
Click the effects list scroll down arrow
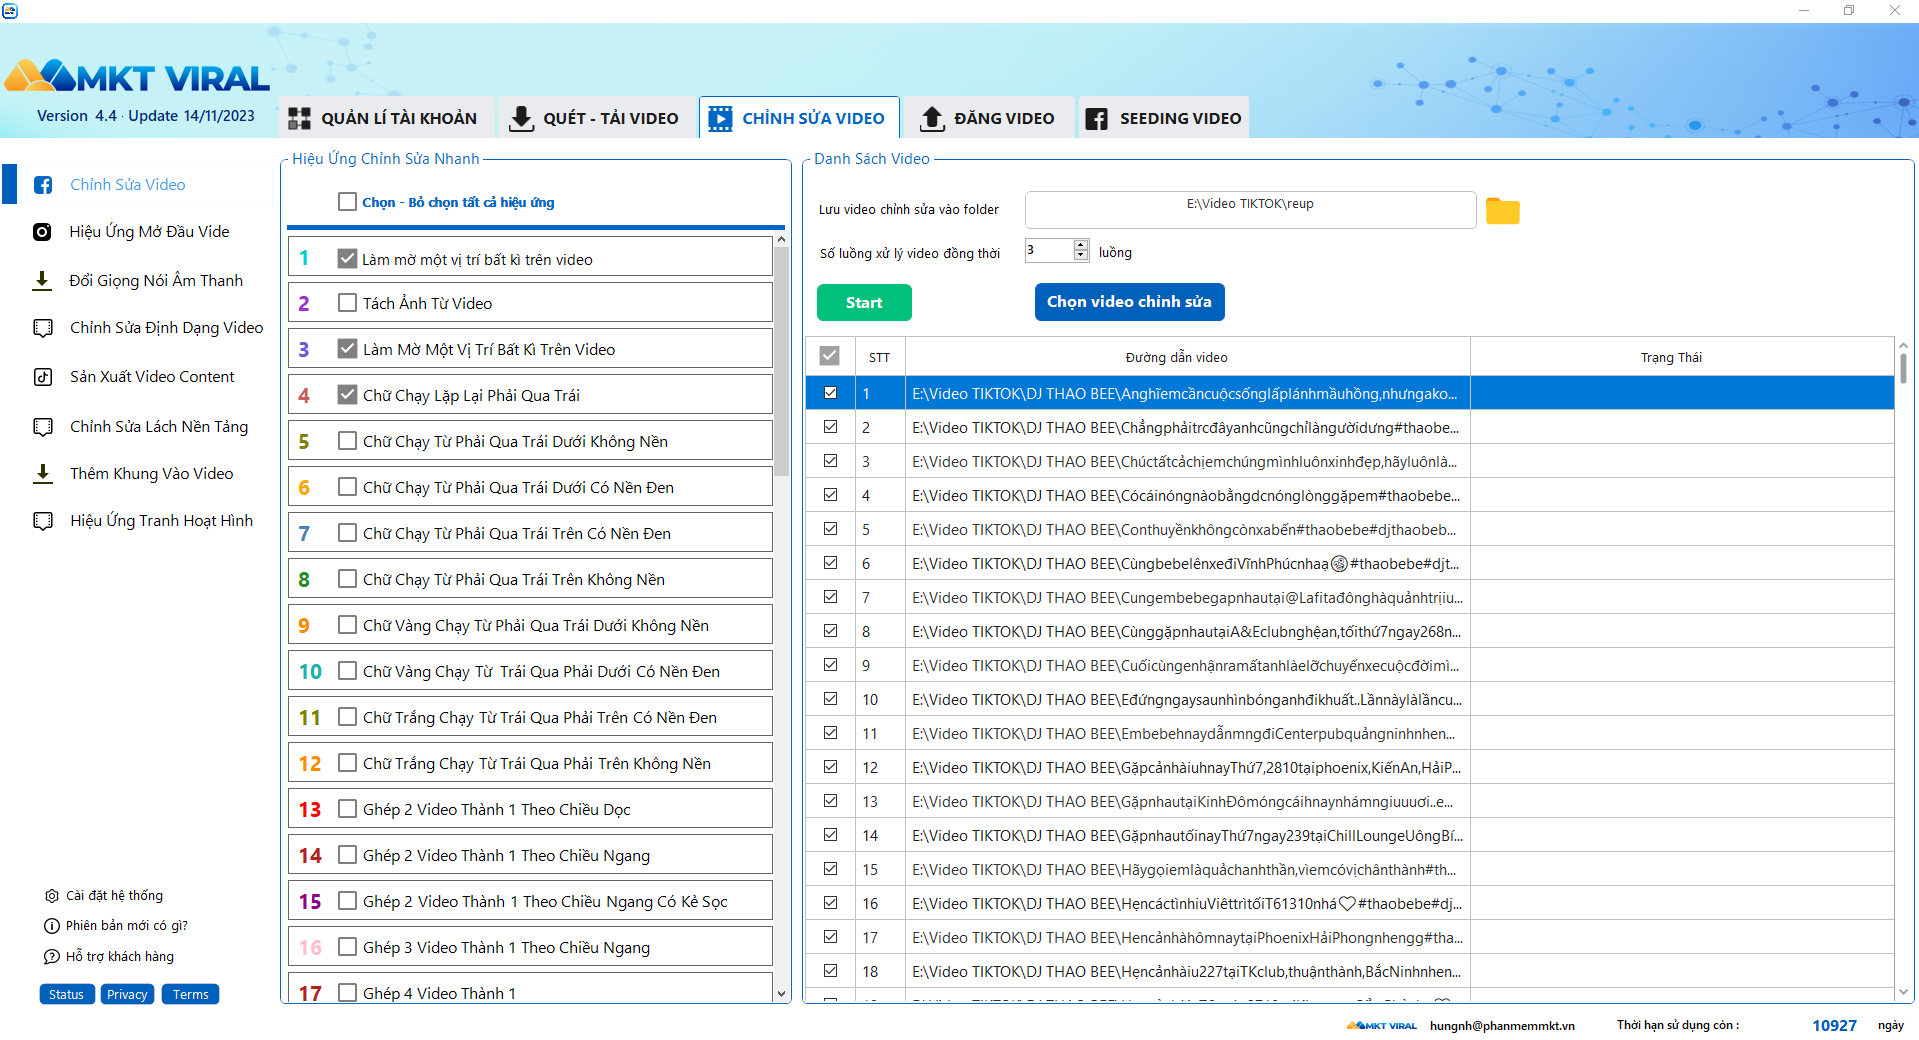[781, 995]
